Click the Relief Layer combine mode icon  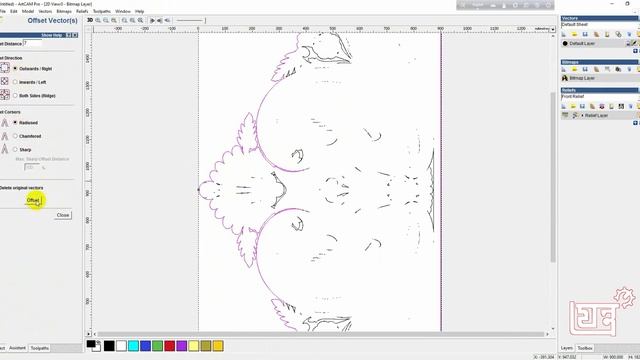point(575,116)
